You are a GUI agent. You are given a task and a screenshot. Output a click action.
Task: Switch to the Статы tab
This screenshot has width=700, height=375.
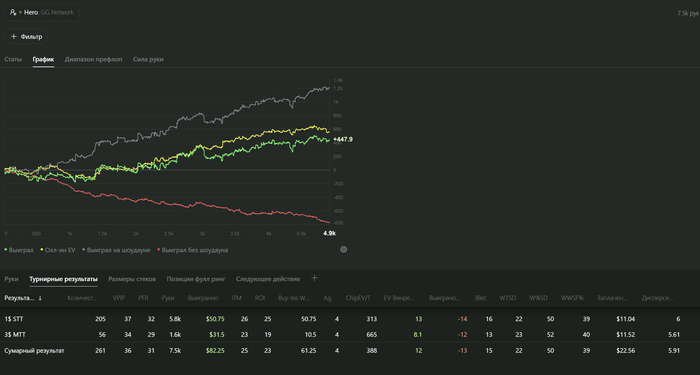click(13, 59)
